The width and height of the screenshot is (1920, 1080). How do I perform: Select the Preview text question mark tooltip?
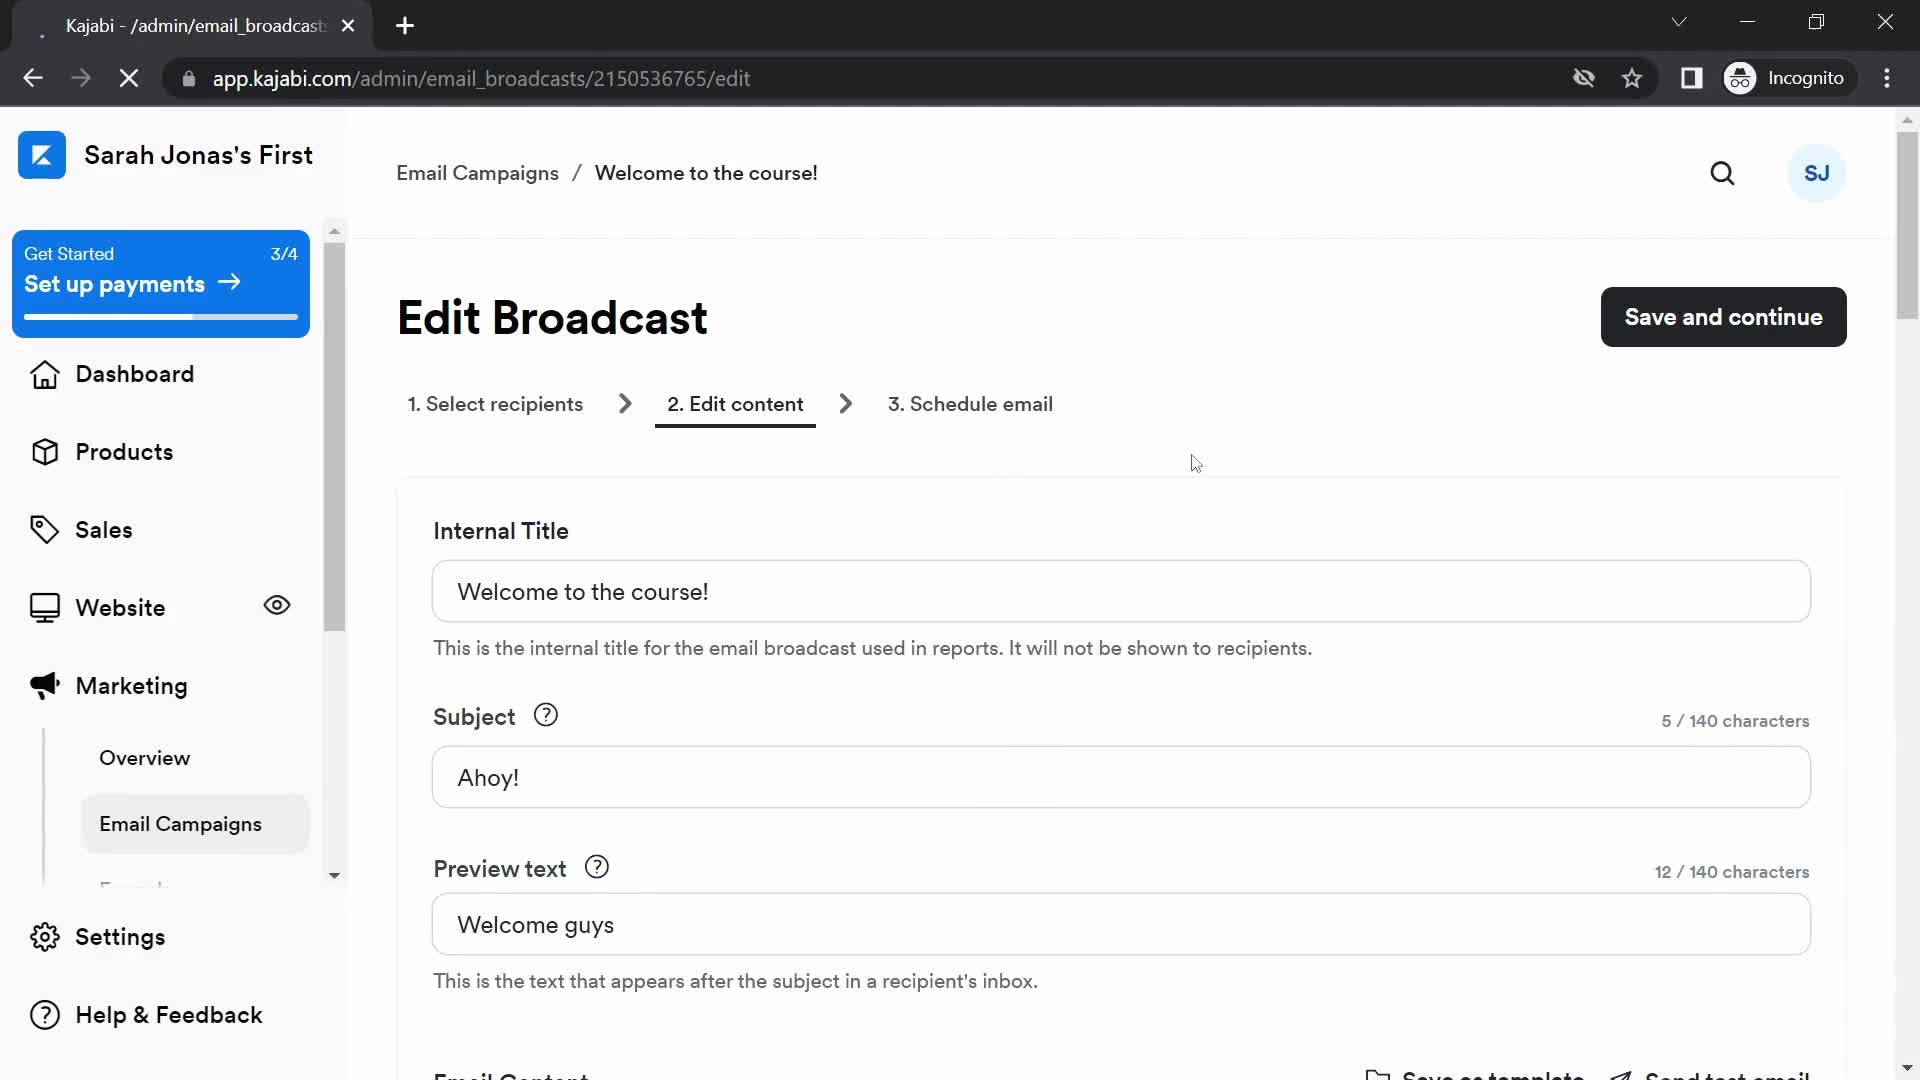tap(596, 866)
